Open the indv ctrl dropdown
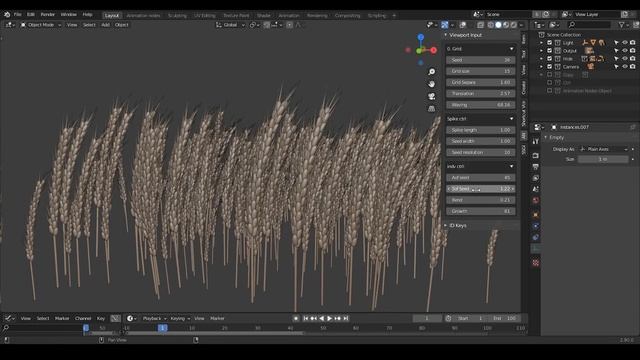This screenshot has height=360, width=640. click(x=480, y=166)
